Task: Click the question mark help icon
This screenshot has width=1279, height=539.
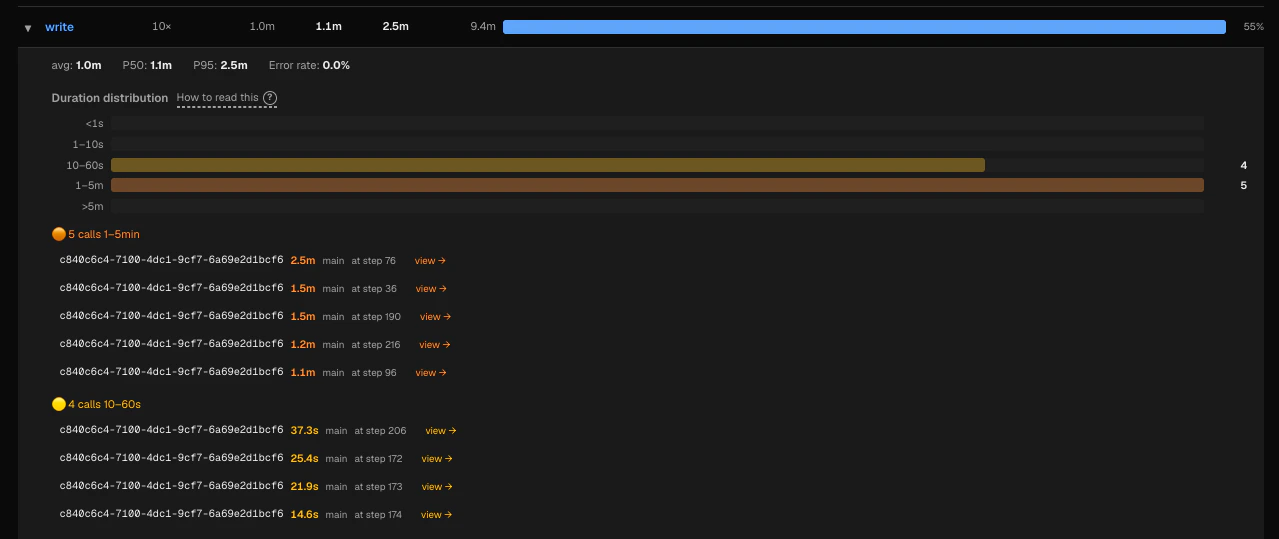Action: coord(270,98)
